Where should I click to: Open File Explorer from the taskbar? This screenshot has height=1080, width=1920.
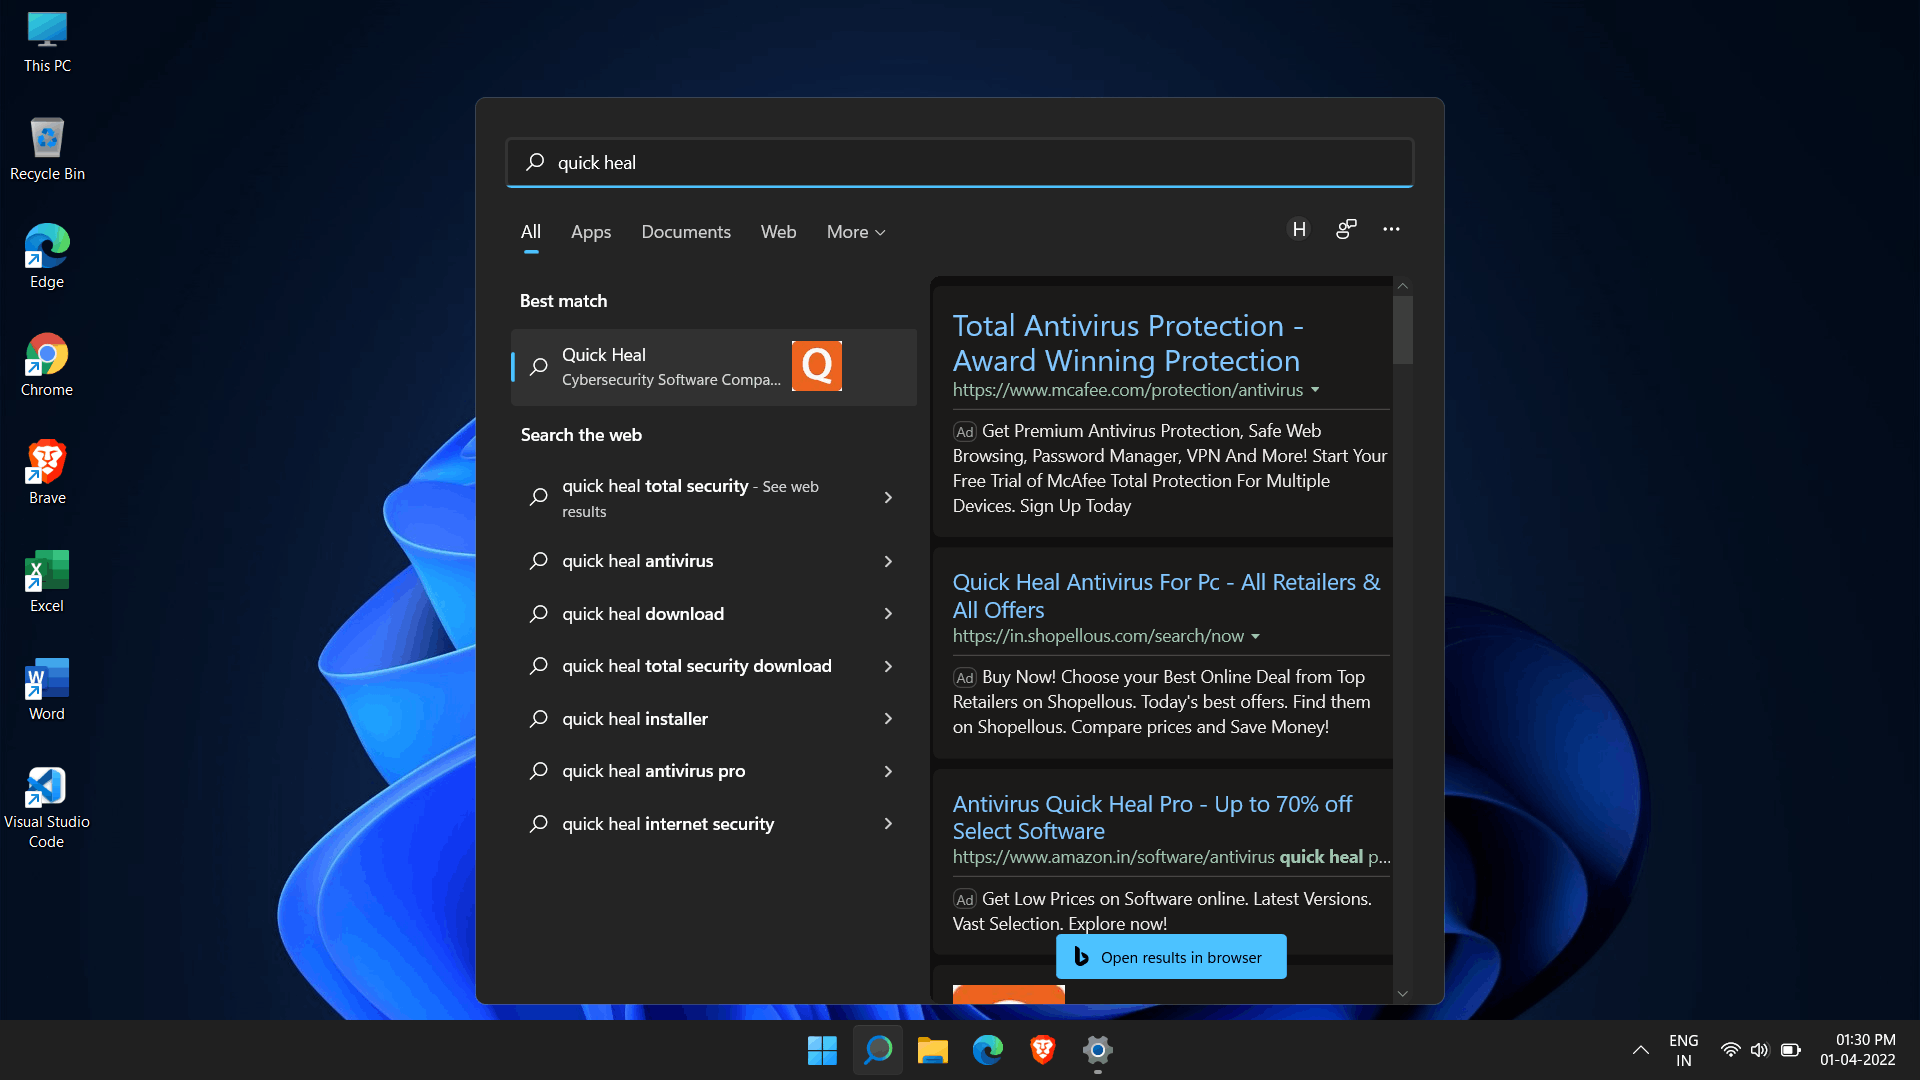click(932, 1050)
